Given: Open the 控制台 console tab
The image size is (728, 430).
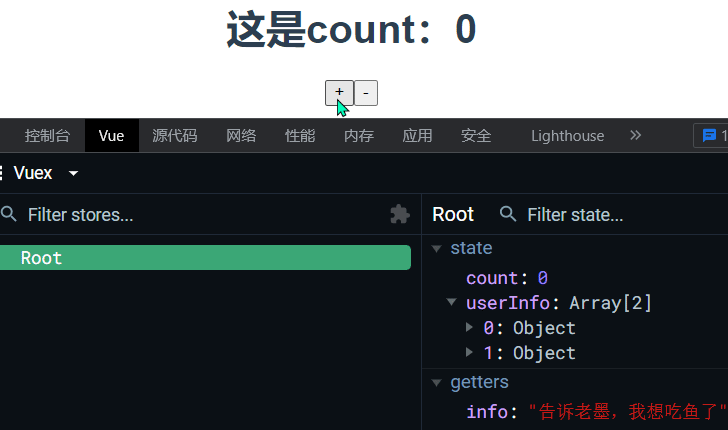Looking at the screenshot, I should pyautogui.click(x=47, y=136).
